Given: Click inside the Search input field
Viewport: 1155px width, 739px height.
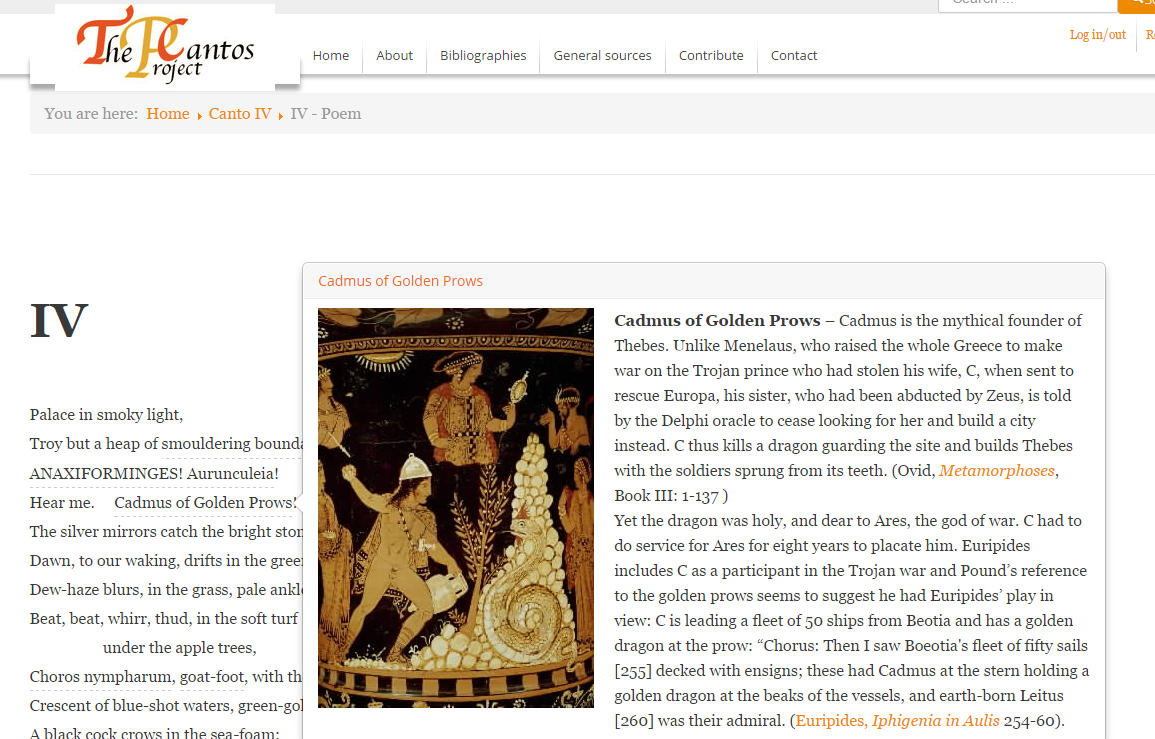Looking at the screenshot, I should click(x=1028, y=4).
